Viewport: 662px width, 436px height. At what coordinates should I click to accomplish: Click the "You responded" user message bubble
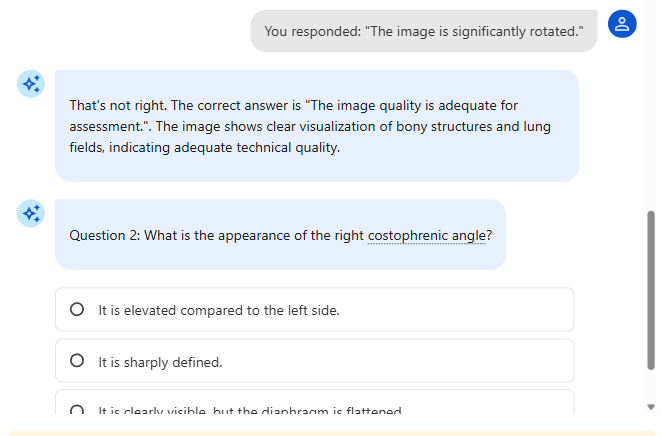(x=423, y=31)
